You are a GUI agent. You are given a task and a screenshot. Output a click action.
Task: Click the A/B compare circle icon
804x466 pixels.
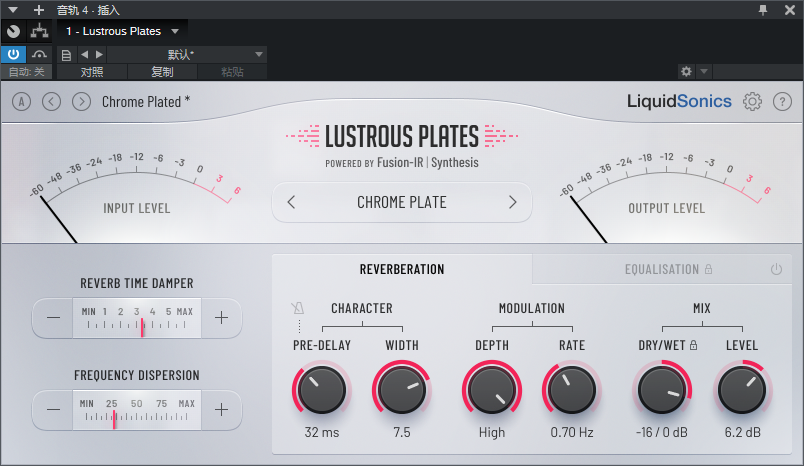[x=22, y=102]
